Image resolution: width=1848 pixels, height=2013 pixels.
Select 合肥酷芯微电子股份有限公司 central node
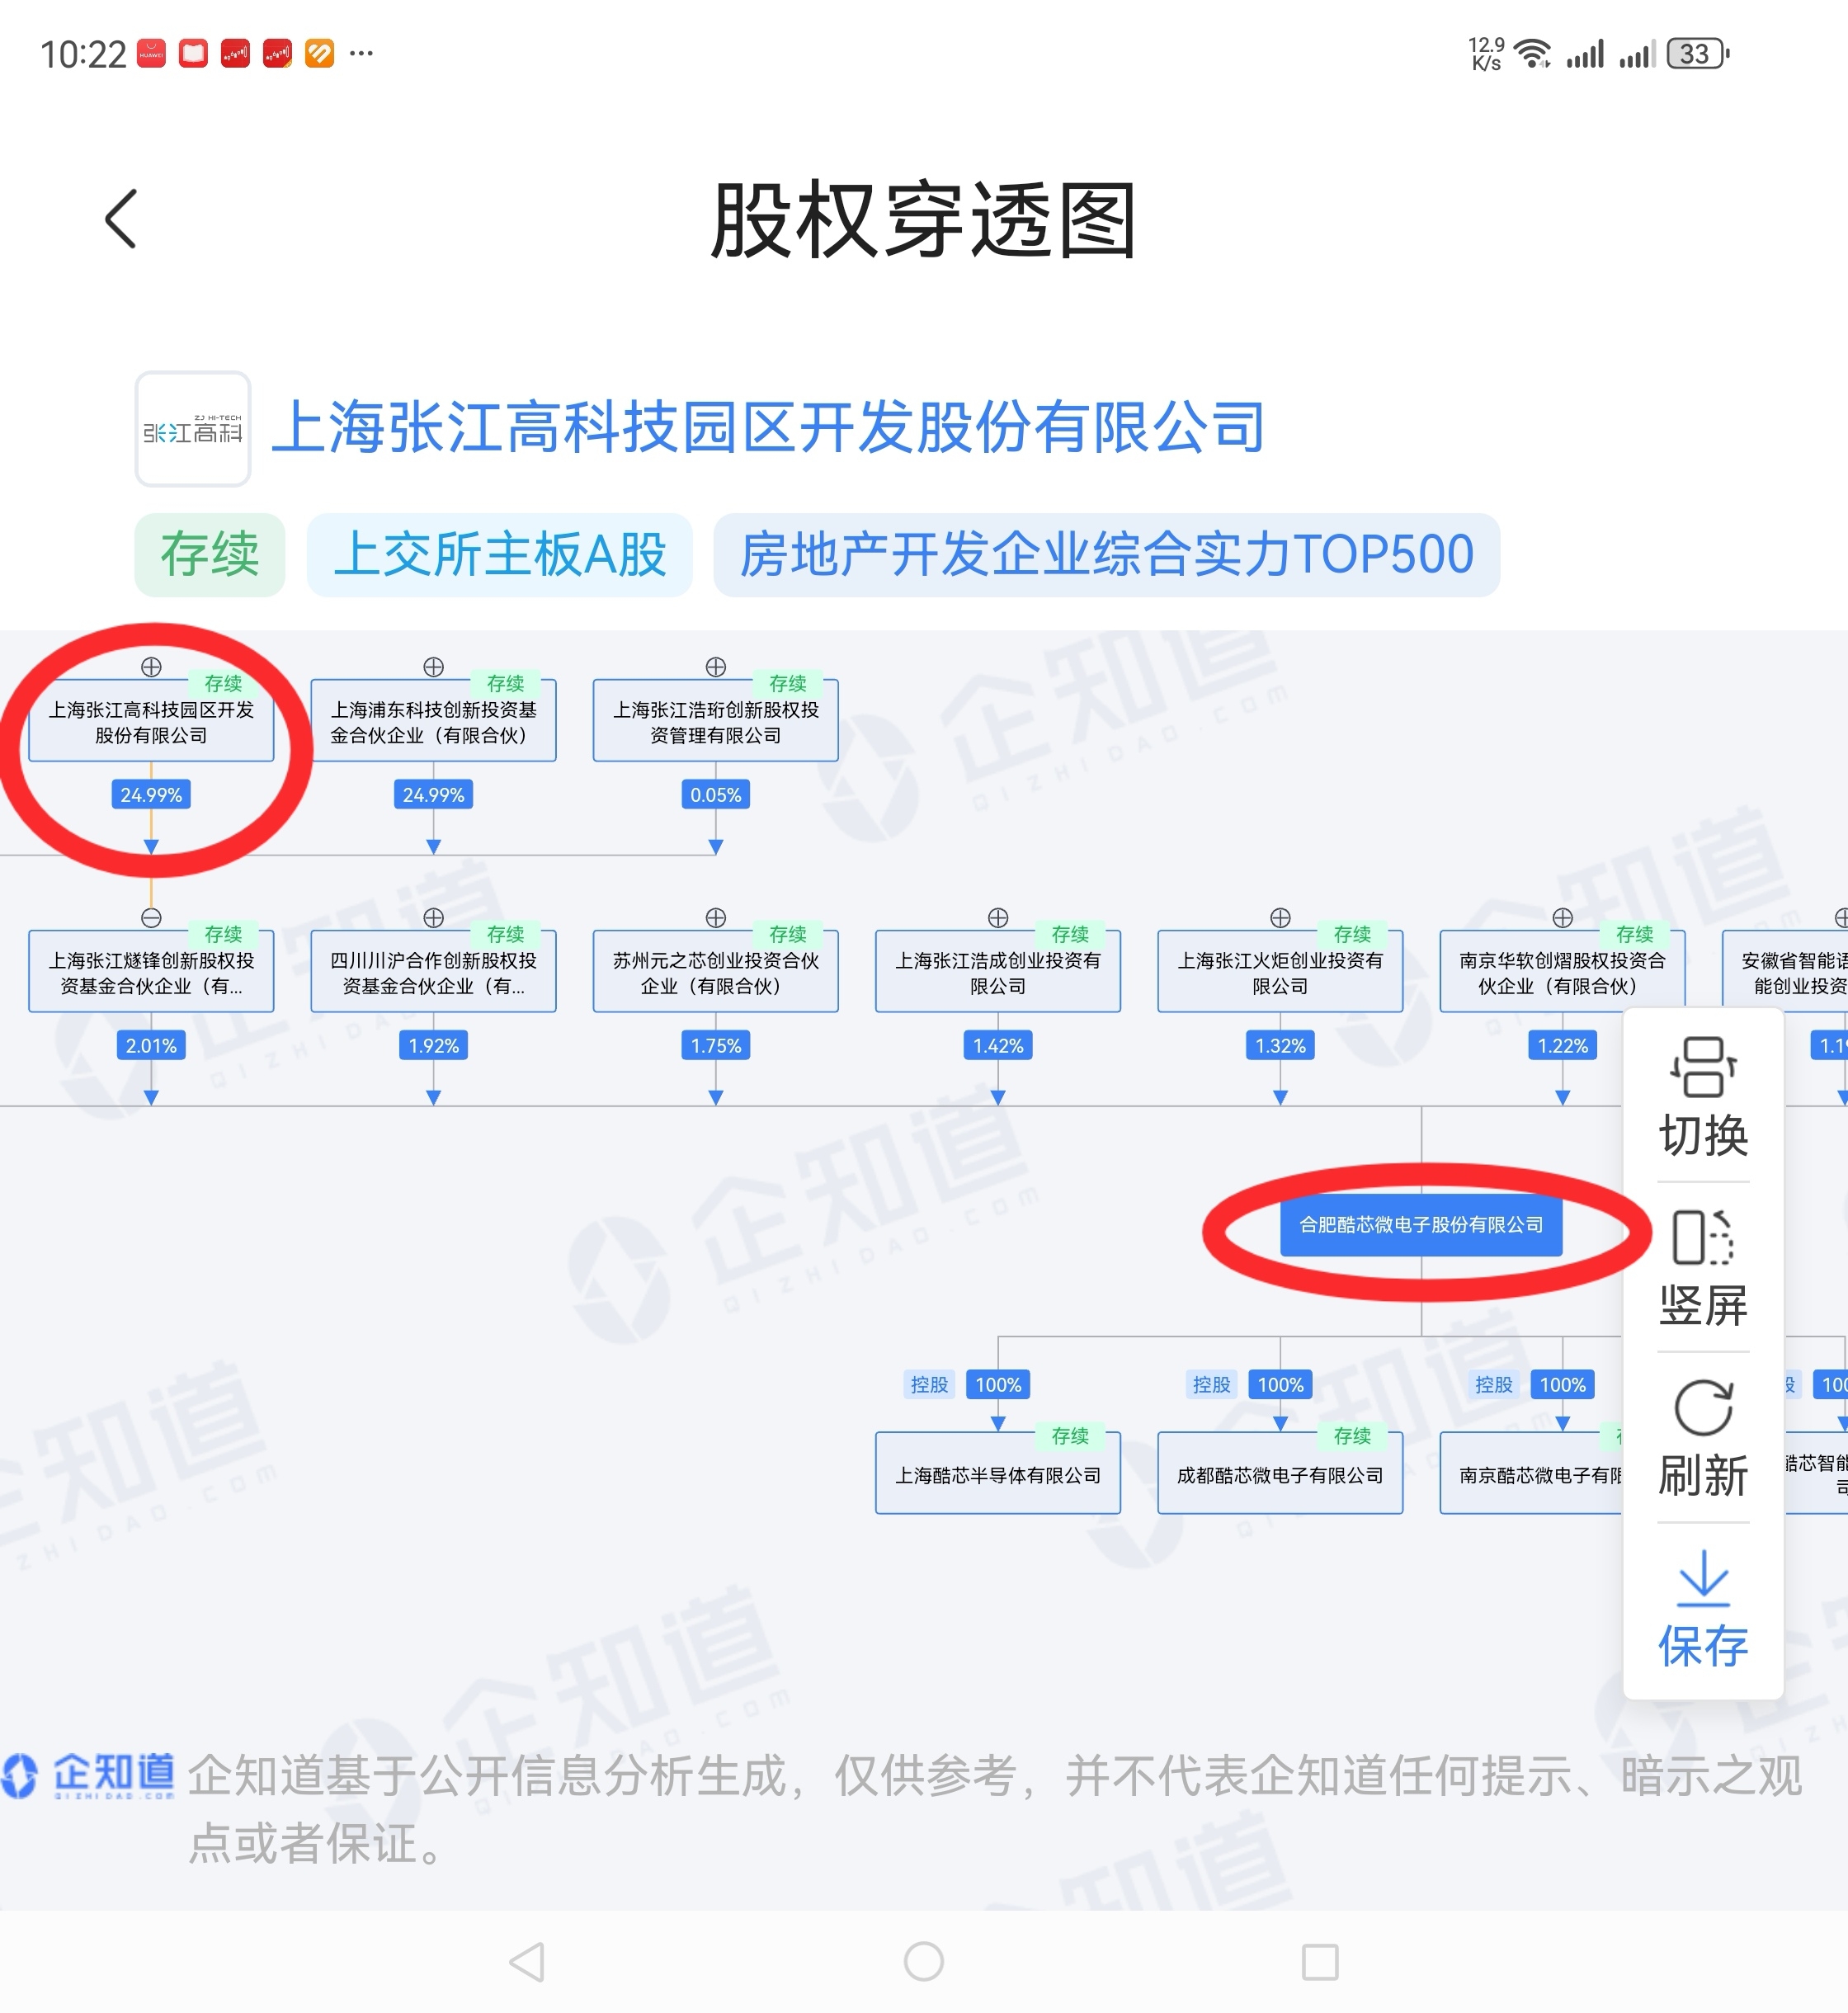pyautogui.click(x=1421, y=1225)
